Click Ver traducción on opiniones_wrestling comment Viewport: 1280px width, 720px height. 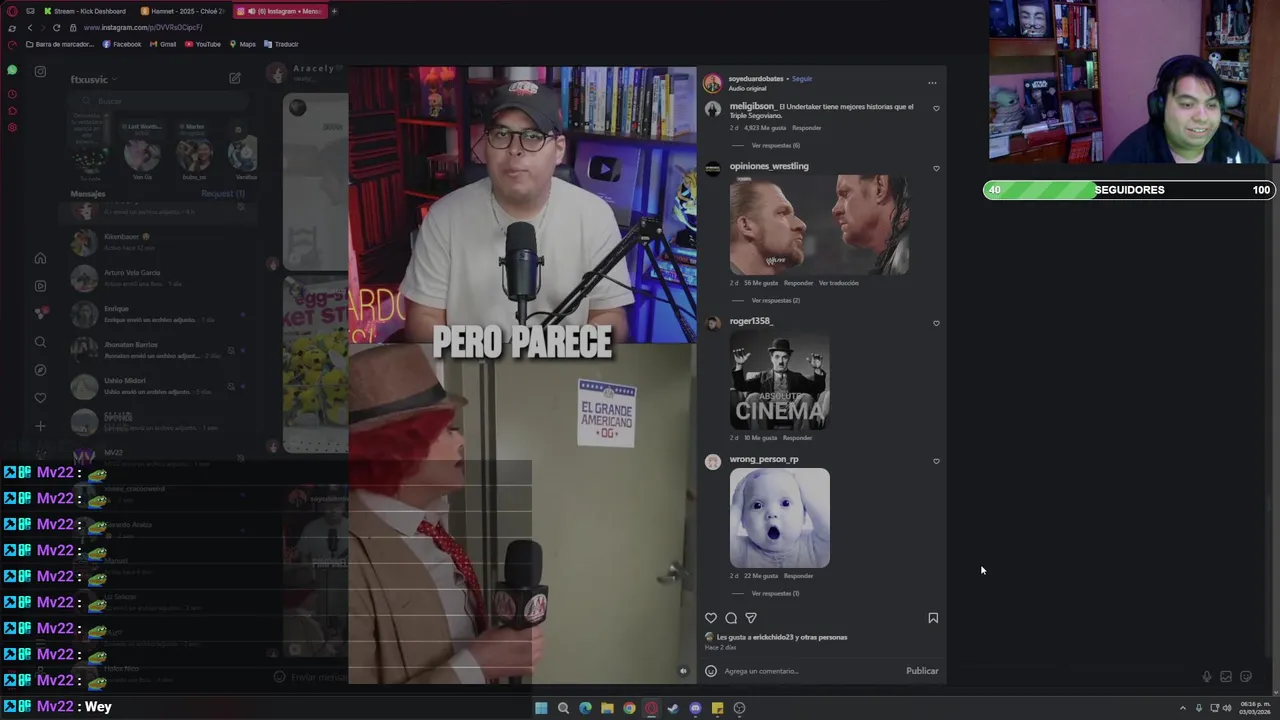pos(838,283)
